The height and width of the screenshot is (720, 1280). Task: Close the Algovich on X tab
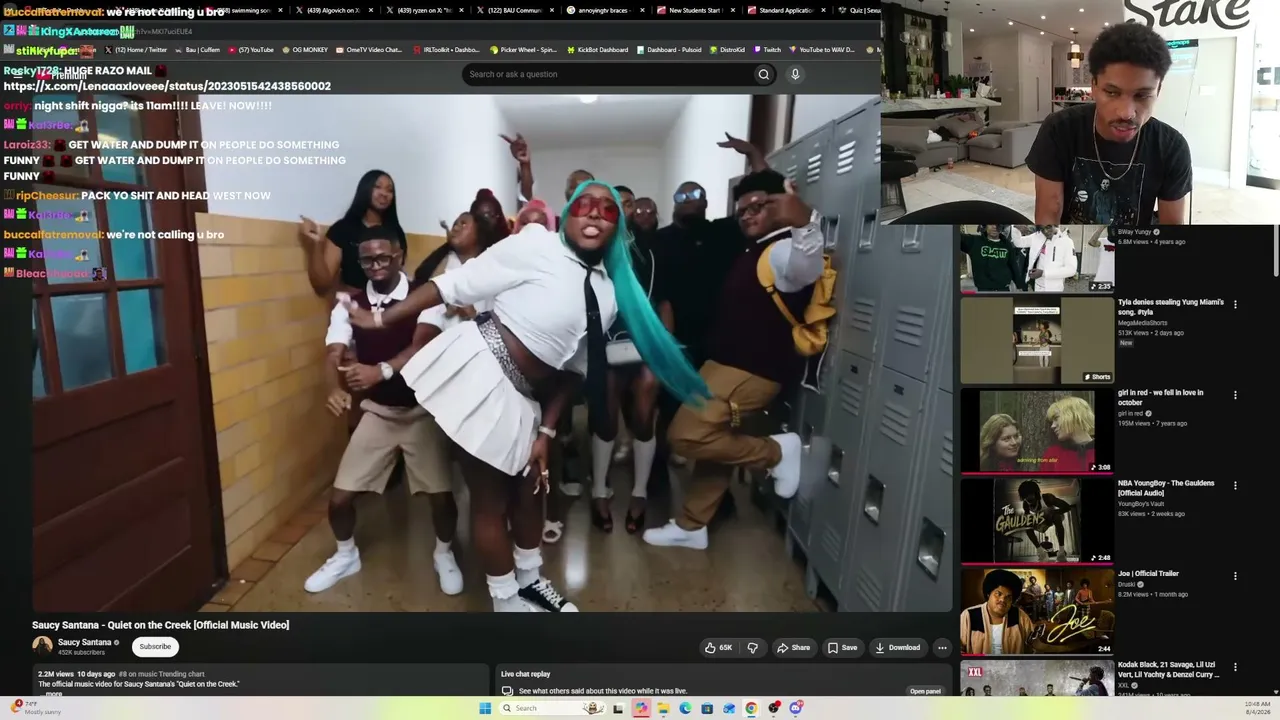pyautogui.click(x=371, y=10)
